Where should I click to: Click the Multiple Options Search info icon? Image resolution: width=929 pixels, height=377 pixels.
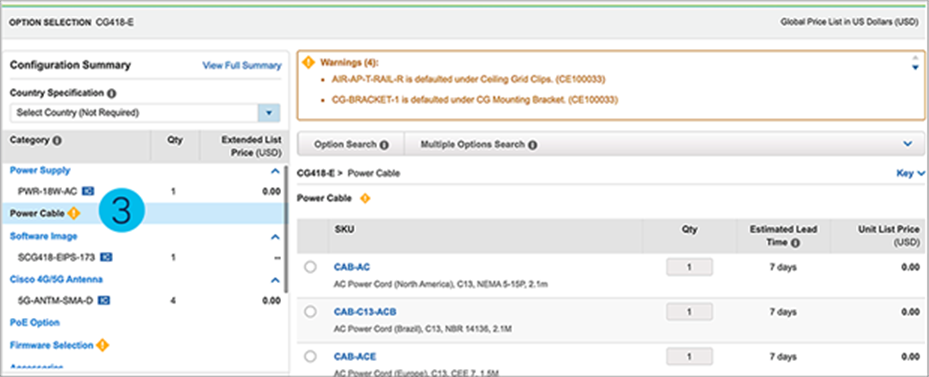pyautogui.click(x=533, y=145)
